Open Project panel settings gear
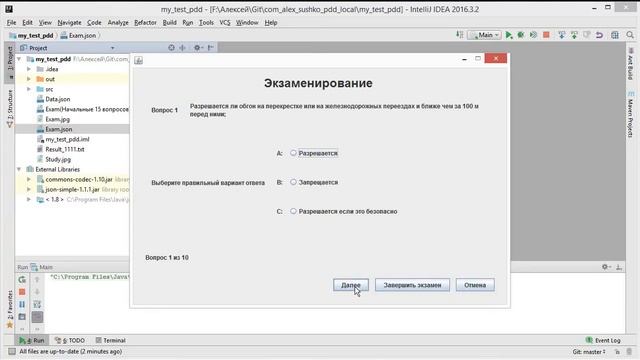The width and height of the screenshot is (640, 360). [x=198, y=48]
